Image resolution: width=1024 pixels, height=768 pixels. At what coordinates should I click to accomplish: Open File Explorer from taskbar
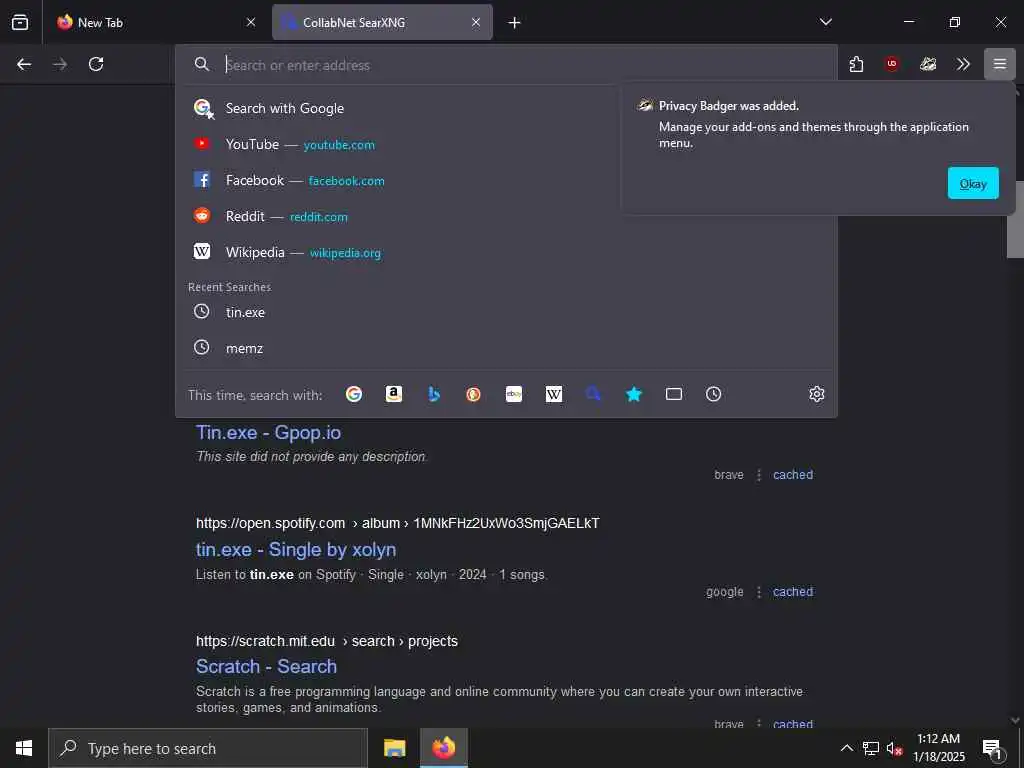(x=394, y=748)
